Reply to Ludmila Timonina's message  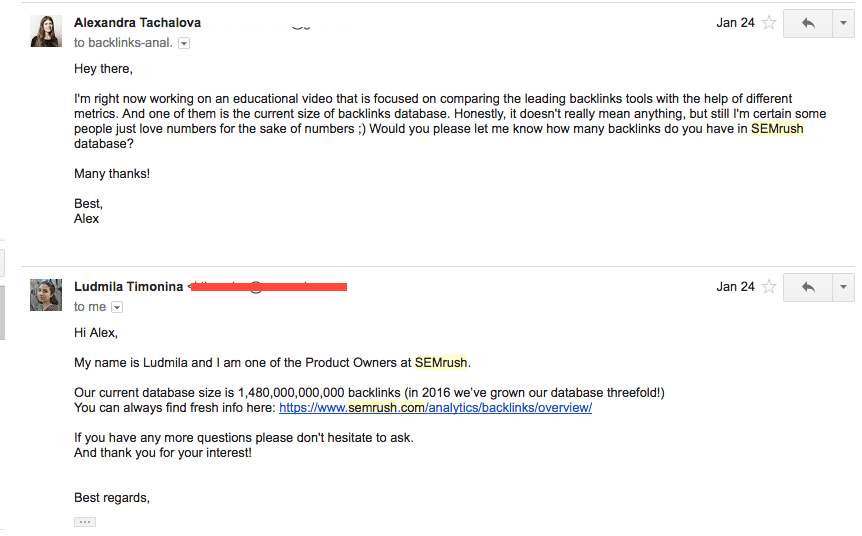pyautogui.click(x=808, y=287)
